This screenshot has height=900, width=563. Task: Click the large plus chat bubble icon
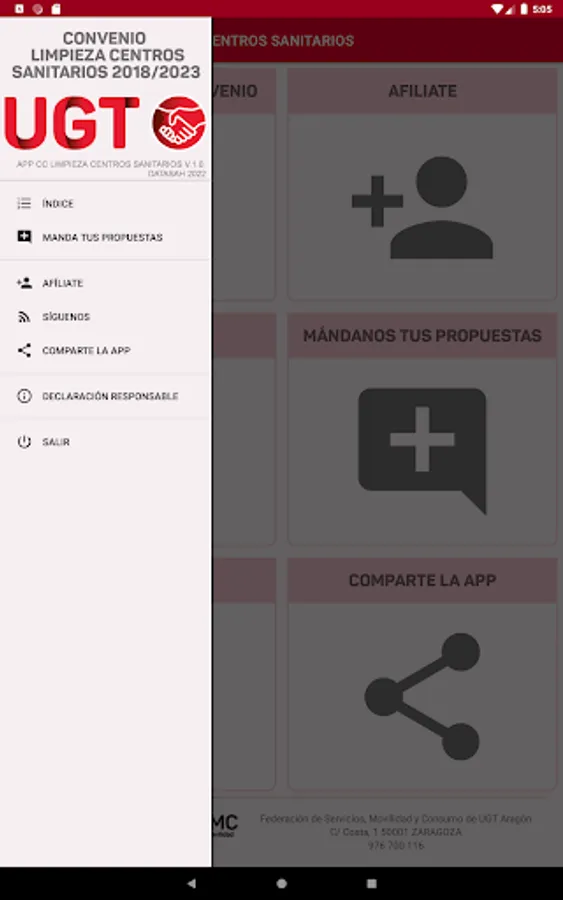tap(422, 450)
